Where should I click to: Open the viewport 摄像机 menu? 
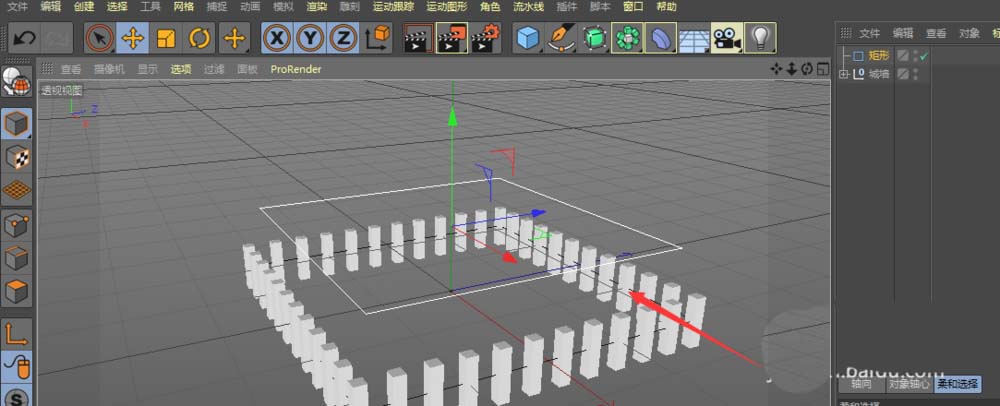(x=110, y=69)
